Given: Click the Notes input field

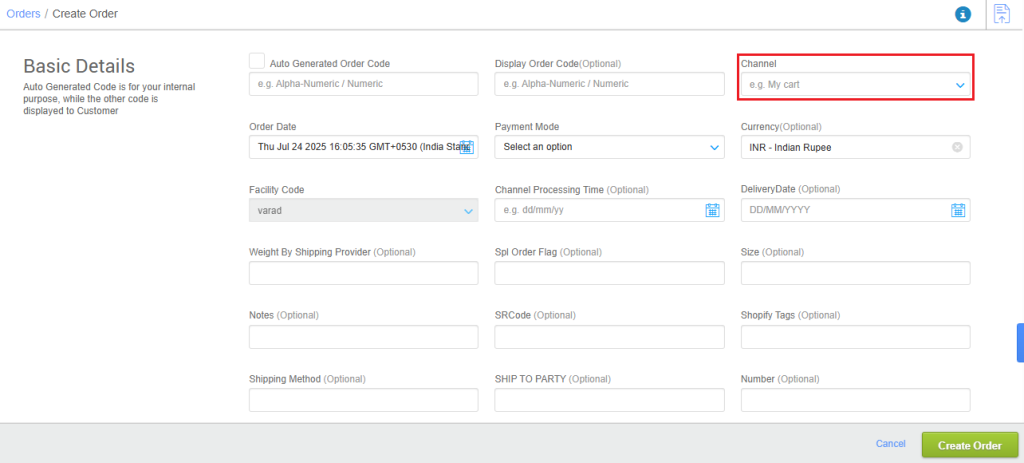Looking at the screenshot, I should [364, 337].
